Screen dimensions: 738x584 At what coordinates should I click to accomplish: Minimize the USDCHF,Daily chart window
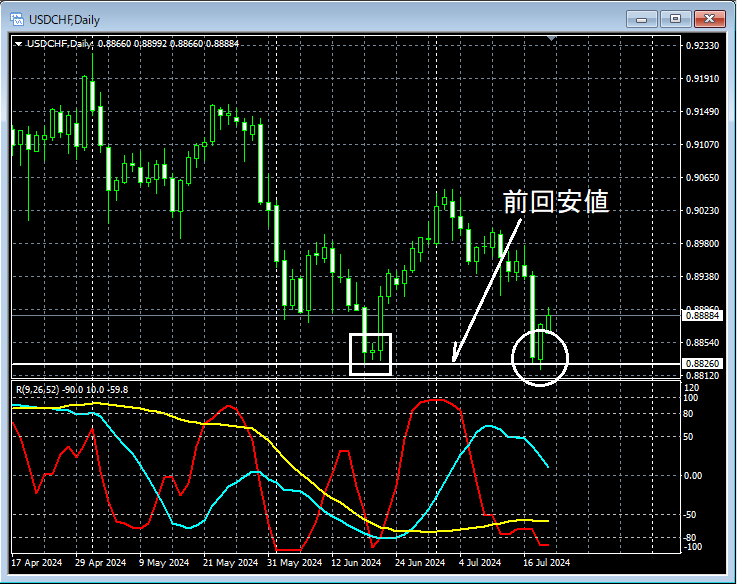[x=642, y=19]
